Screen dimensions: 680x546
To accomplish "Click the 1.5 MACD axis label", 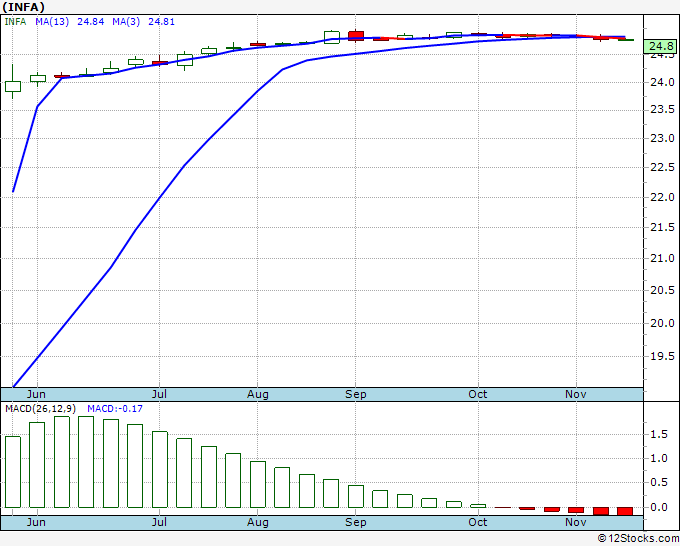I will pos(659,435).
